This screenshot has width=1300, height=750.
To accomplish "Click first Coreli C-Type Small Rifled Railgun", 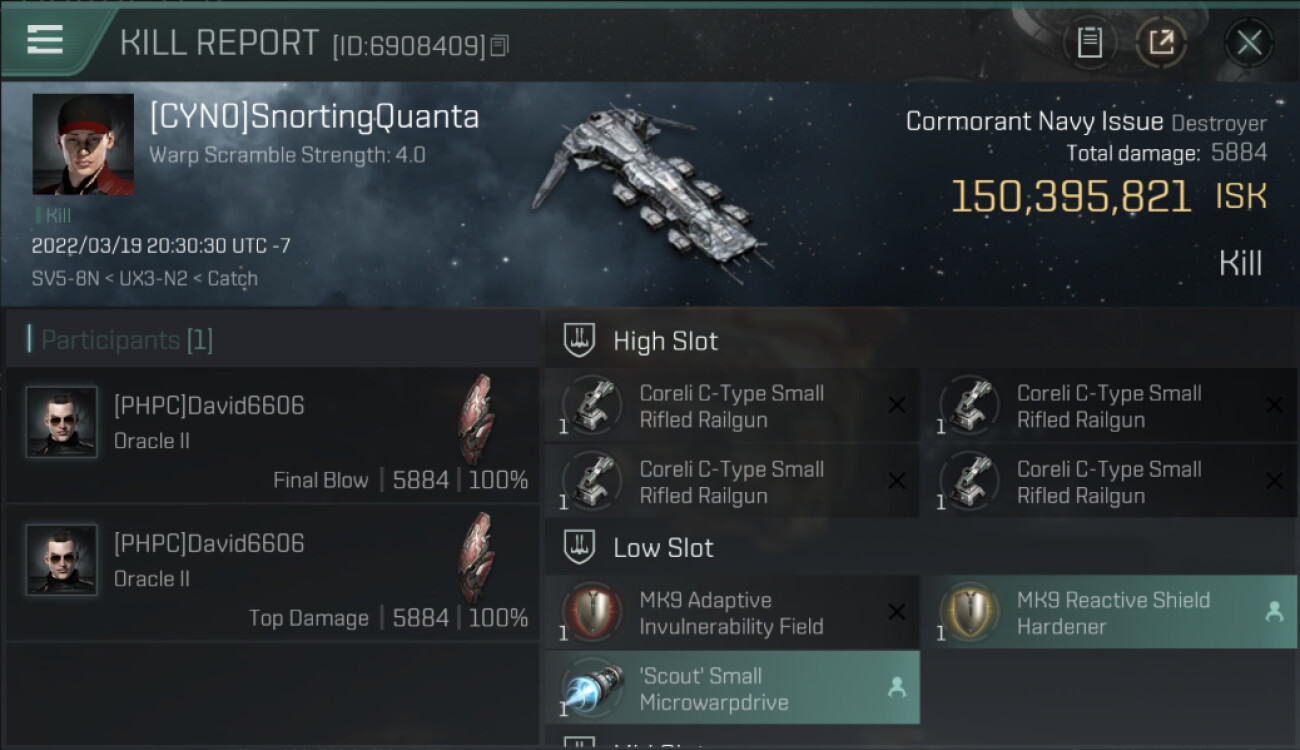I will click(x=732, y=406).
